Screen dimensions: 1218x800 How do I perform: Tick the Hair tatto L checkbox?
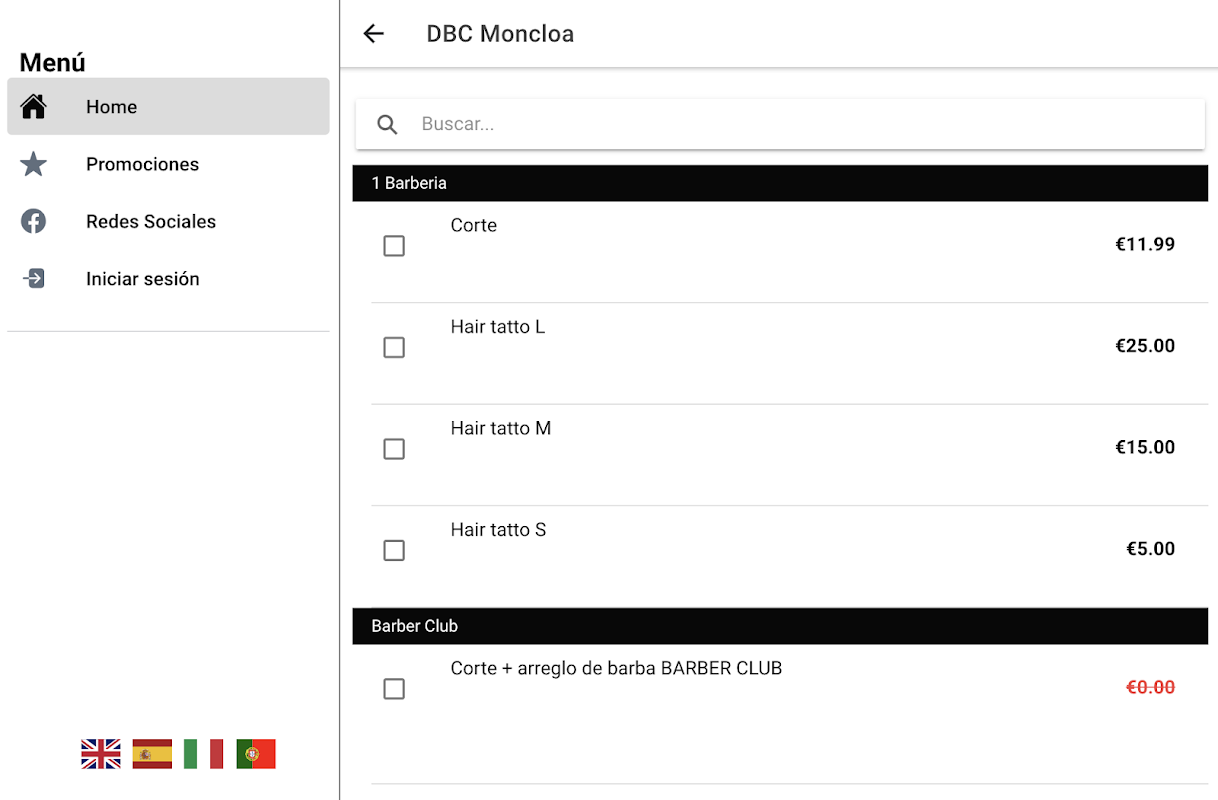point(394,347)
